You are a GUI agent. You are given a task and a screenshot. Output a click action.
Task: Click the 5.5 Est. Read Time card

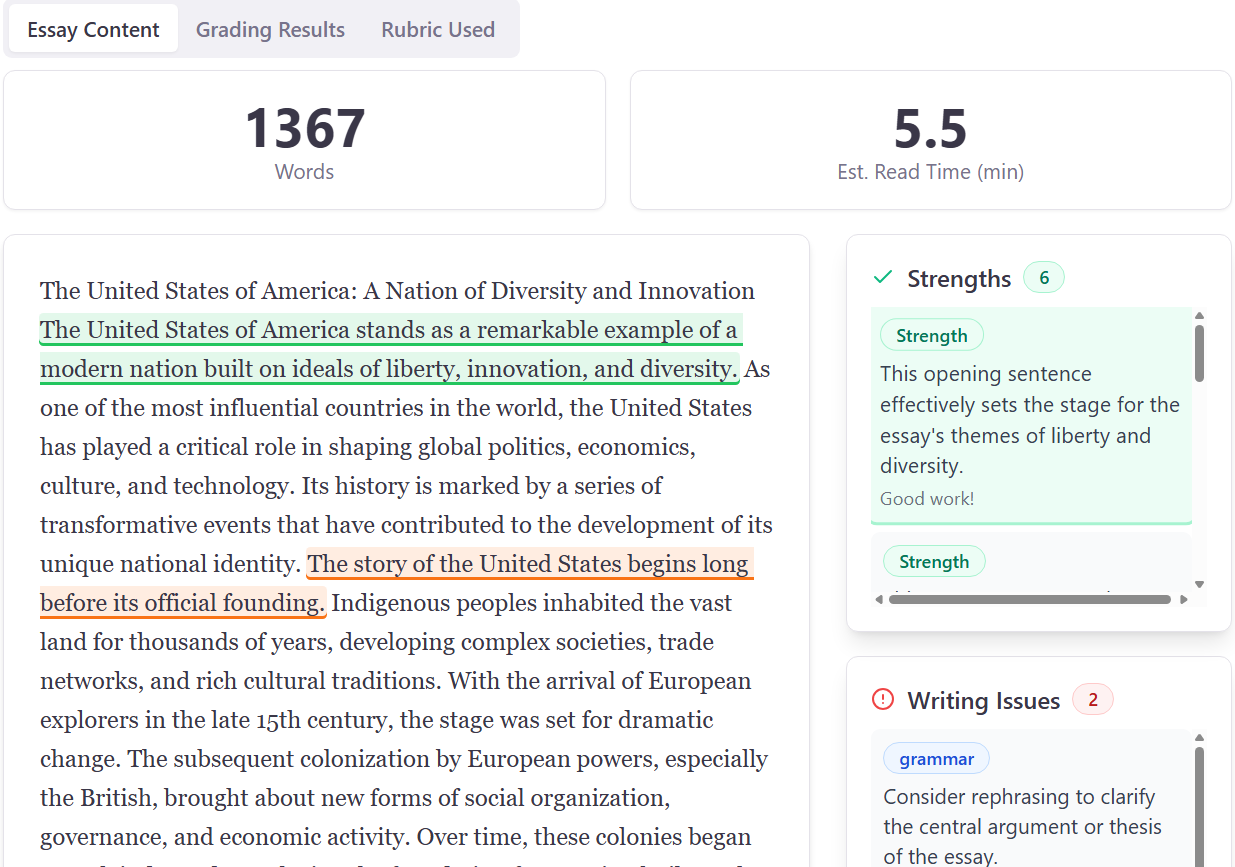point(930,140)
